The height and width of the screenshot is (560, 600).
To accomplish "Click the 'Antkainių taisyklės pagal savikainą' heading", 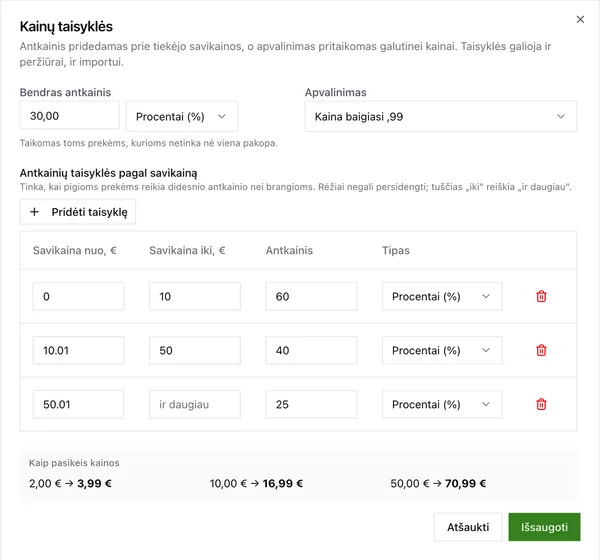I will pyautogui.click(x=108, y=173).
